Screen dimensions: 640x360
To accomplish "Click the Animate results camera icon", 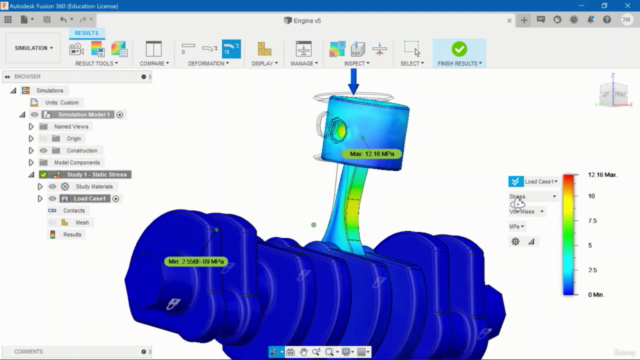I will click(76, 49).
